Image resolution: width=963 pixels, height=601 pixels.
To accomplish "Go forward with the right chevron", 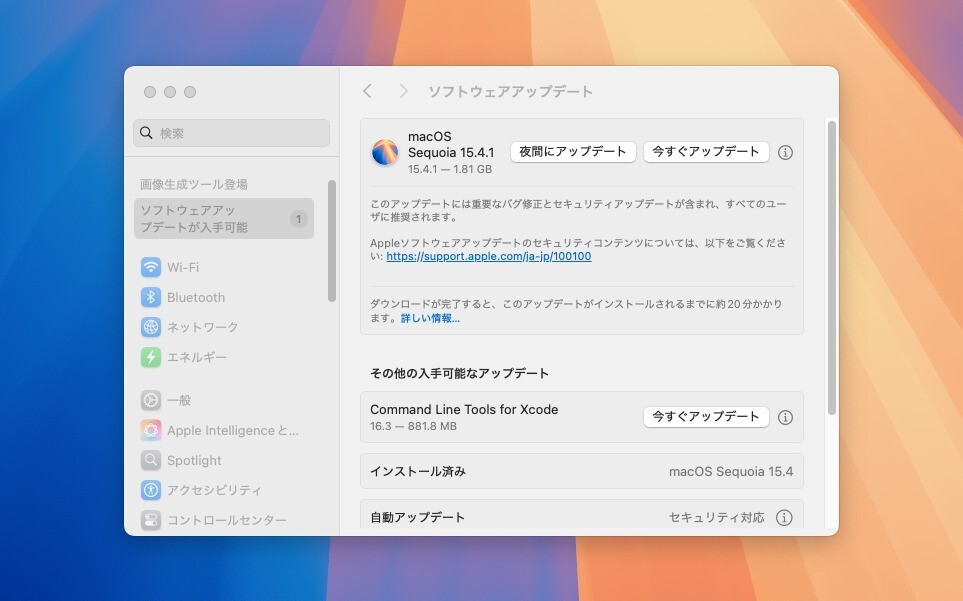I will [404, 91].
